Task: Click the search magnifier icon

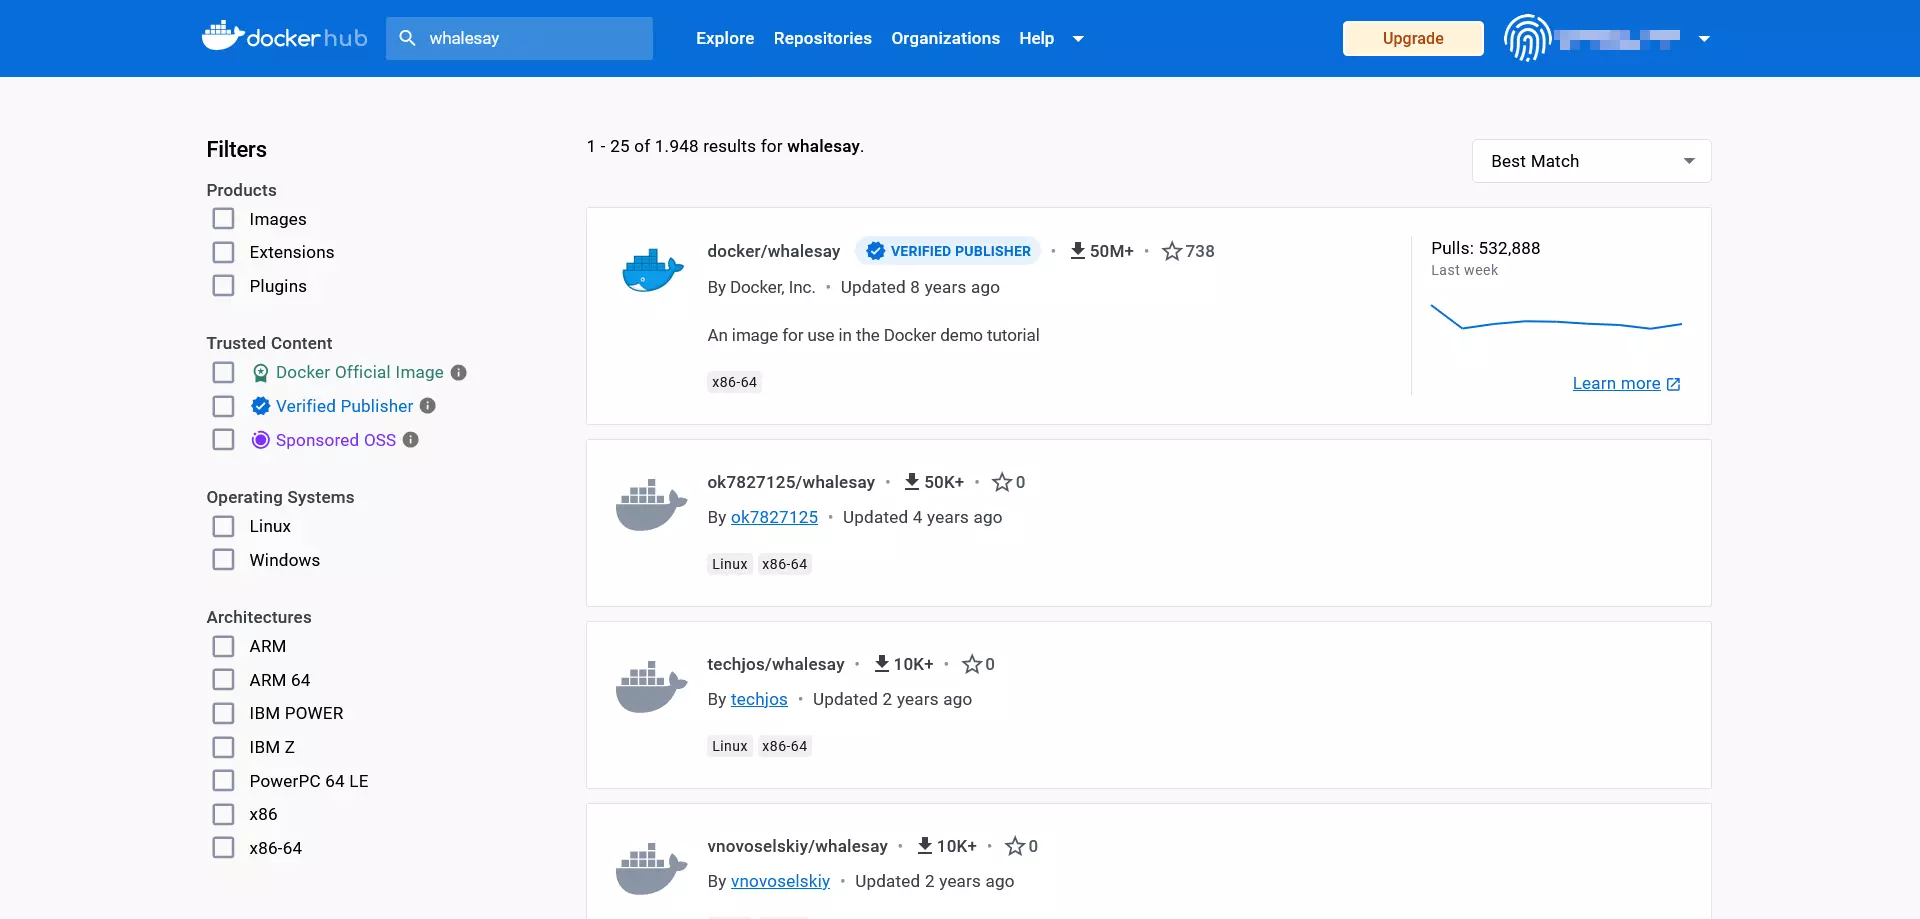Action: tap(408, 38)
